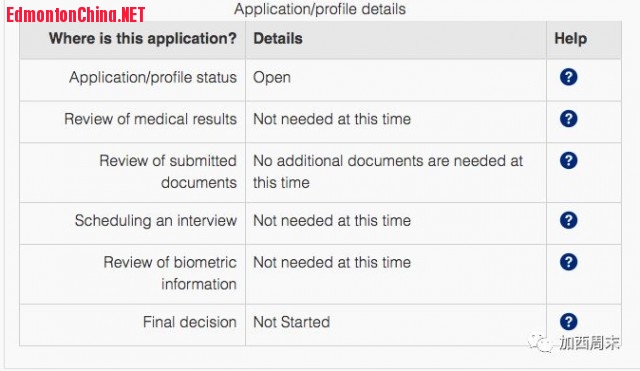The height and width of the screenshot is (371, 640).
Task: Click the "Scheduling an interview" row label
Action: tap(156, 220)
